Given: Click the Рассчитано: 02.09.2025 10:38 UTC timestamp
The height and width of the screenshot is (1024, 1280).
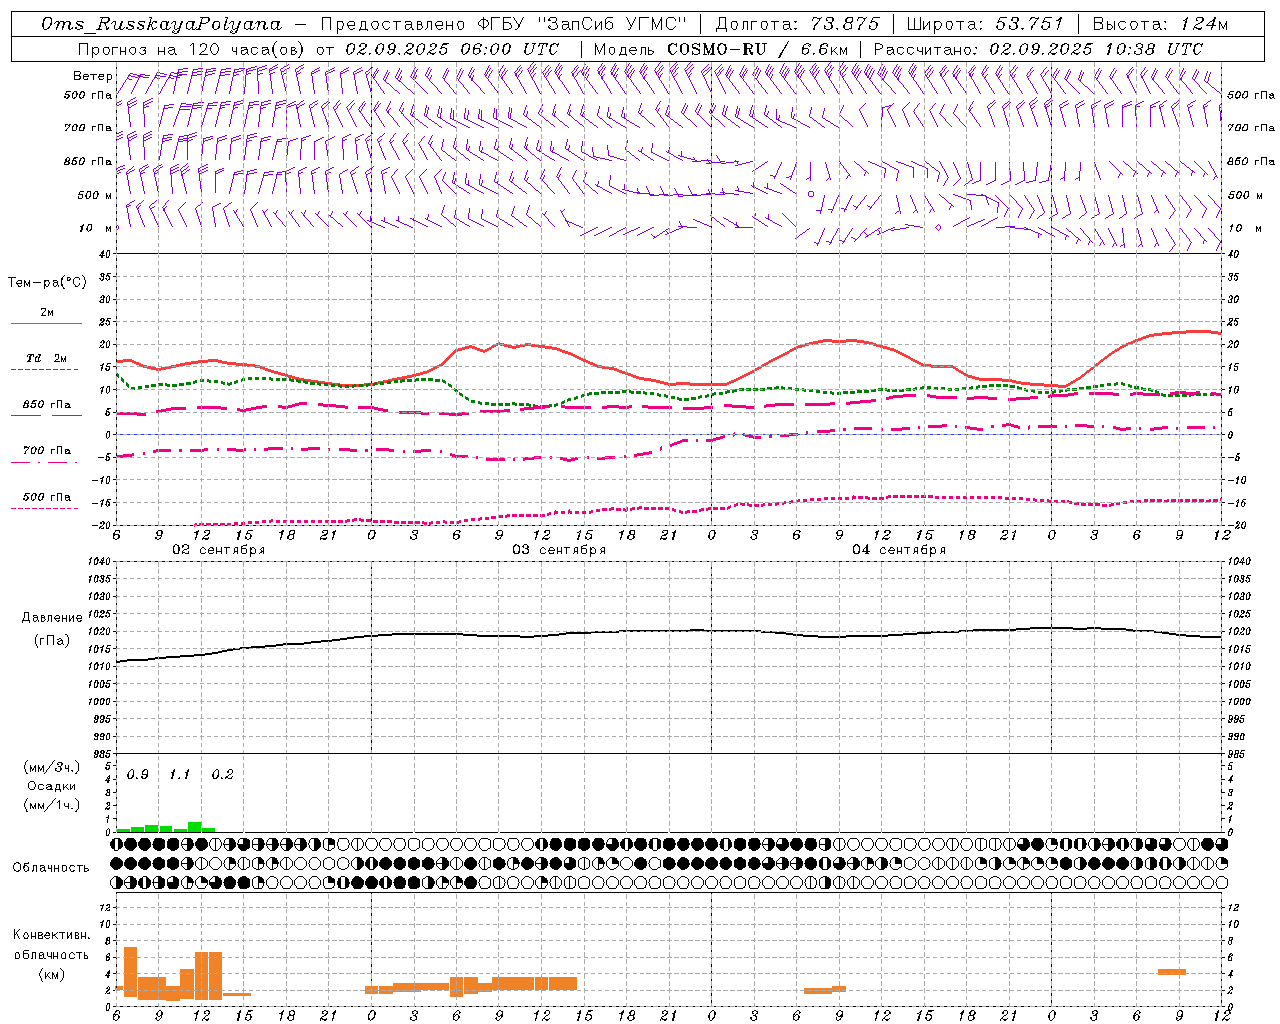Looking at the screenshot, I should 1038,49.
